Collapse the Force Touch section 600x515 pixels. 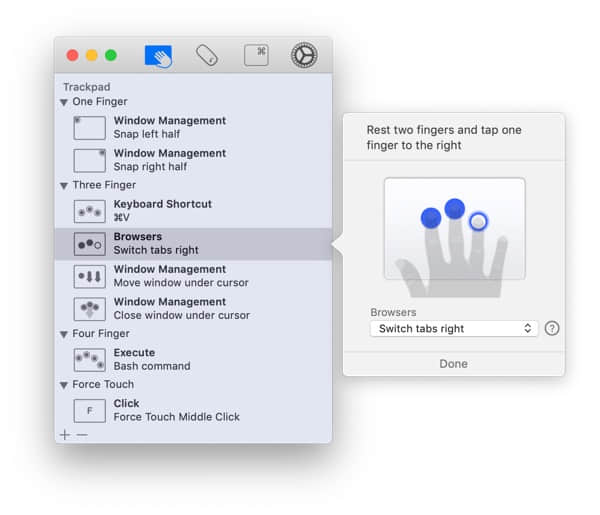point(64,385)
